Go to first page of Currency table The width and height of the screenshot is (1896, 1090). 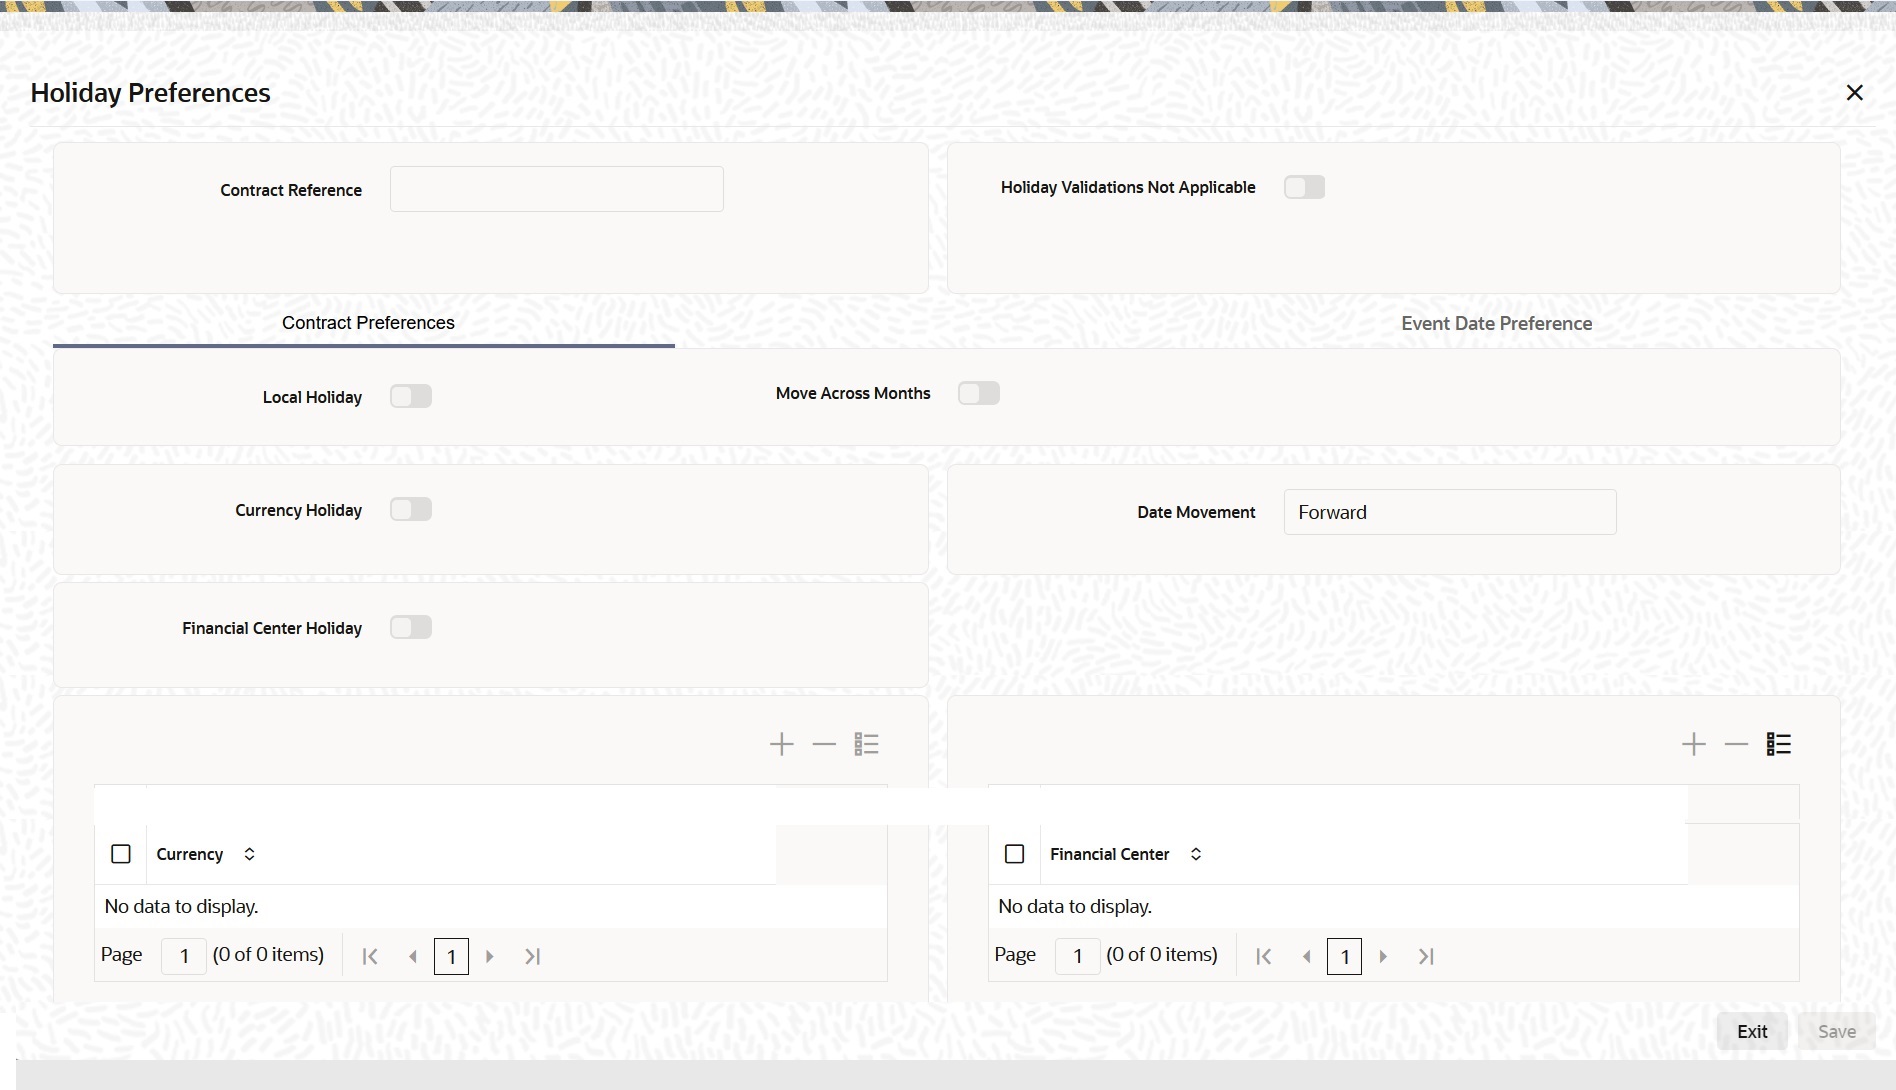[370, 956]
